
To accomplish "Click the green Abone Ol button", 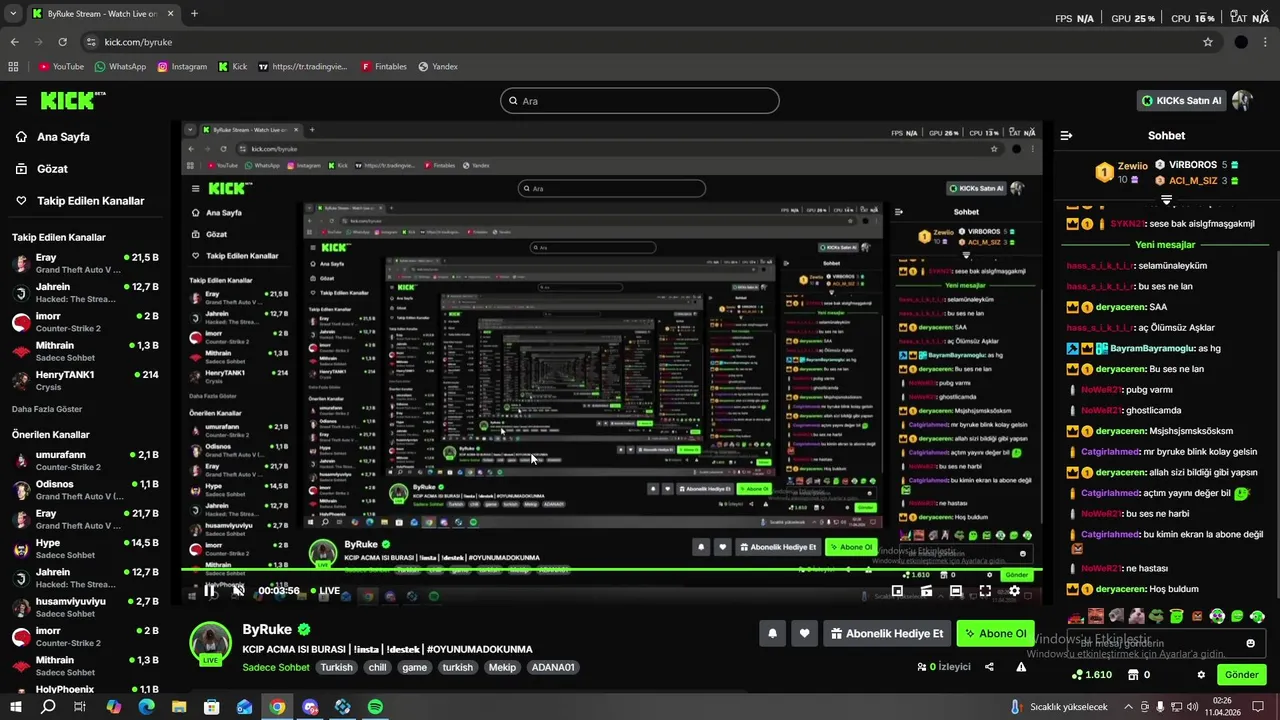I will 995,633.
